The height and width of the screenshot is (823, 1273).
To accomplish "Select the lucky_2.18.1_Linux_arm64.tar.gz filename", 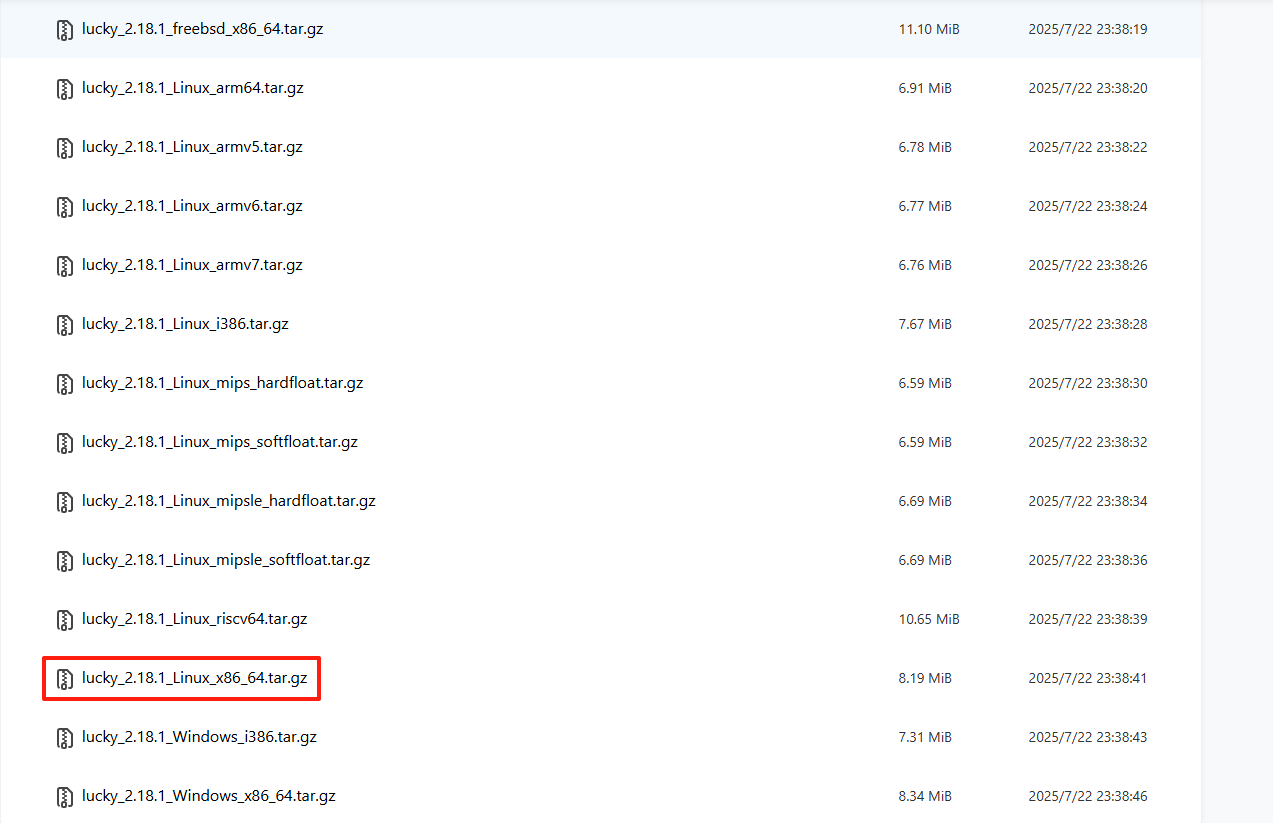I will 192,88.
